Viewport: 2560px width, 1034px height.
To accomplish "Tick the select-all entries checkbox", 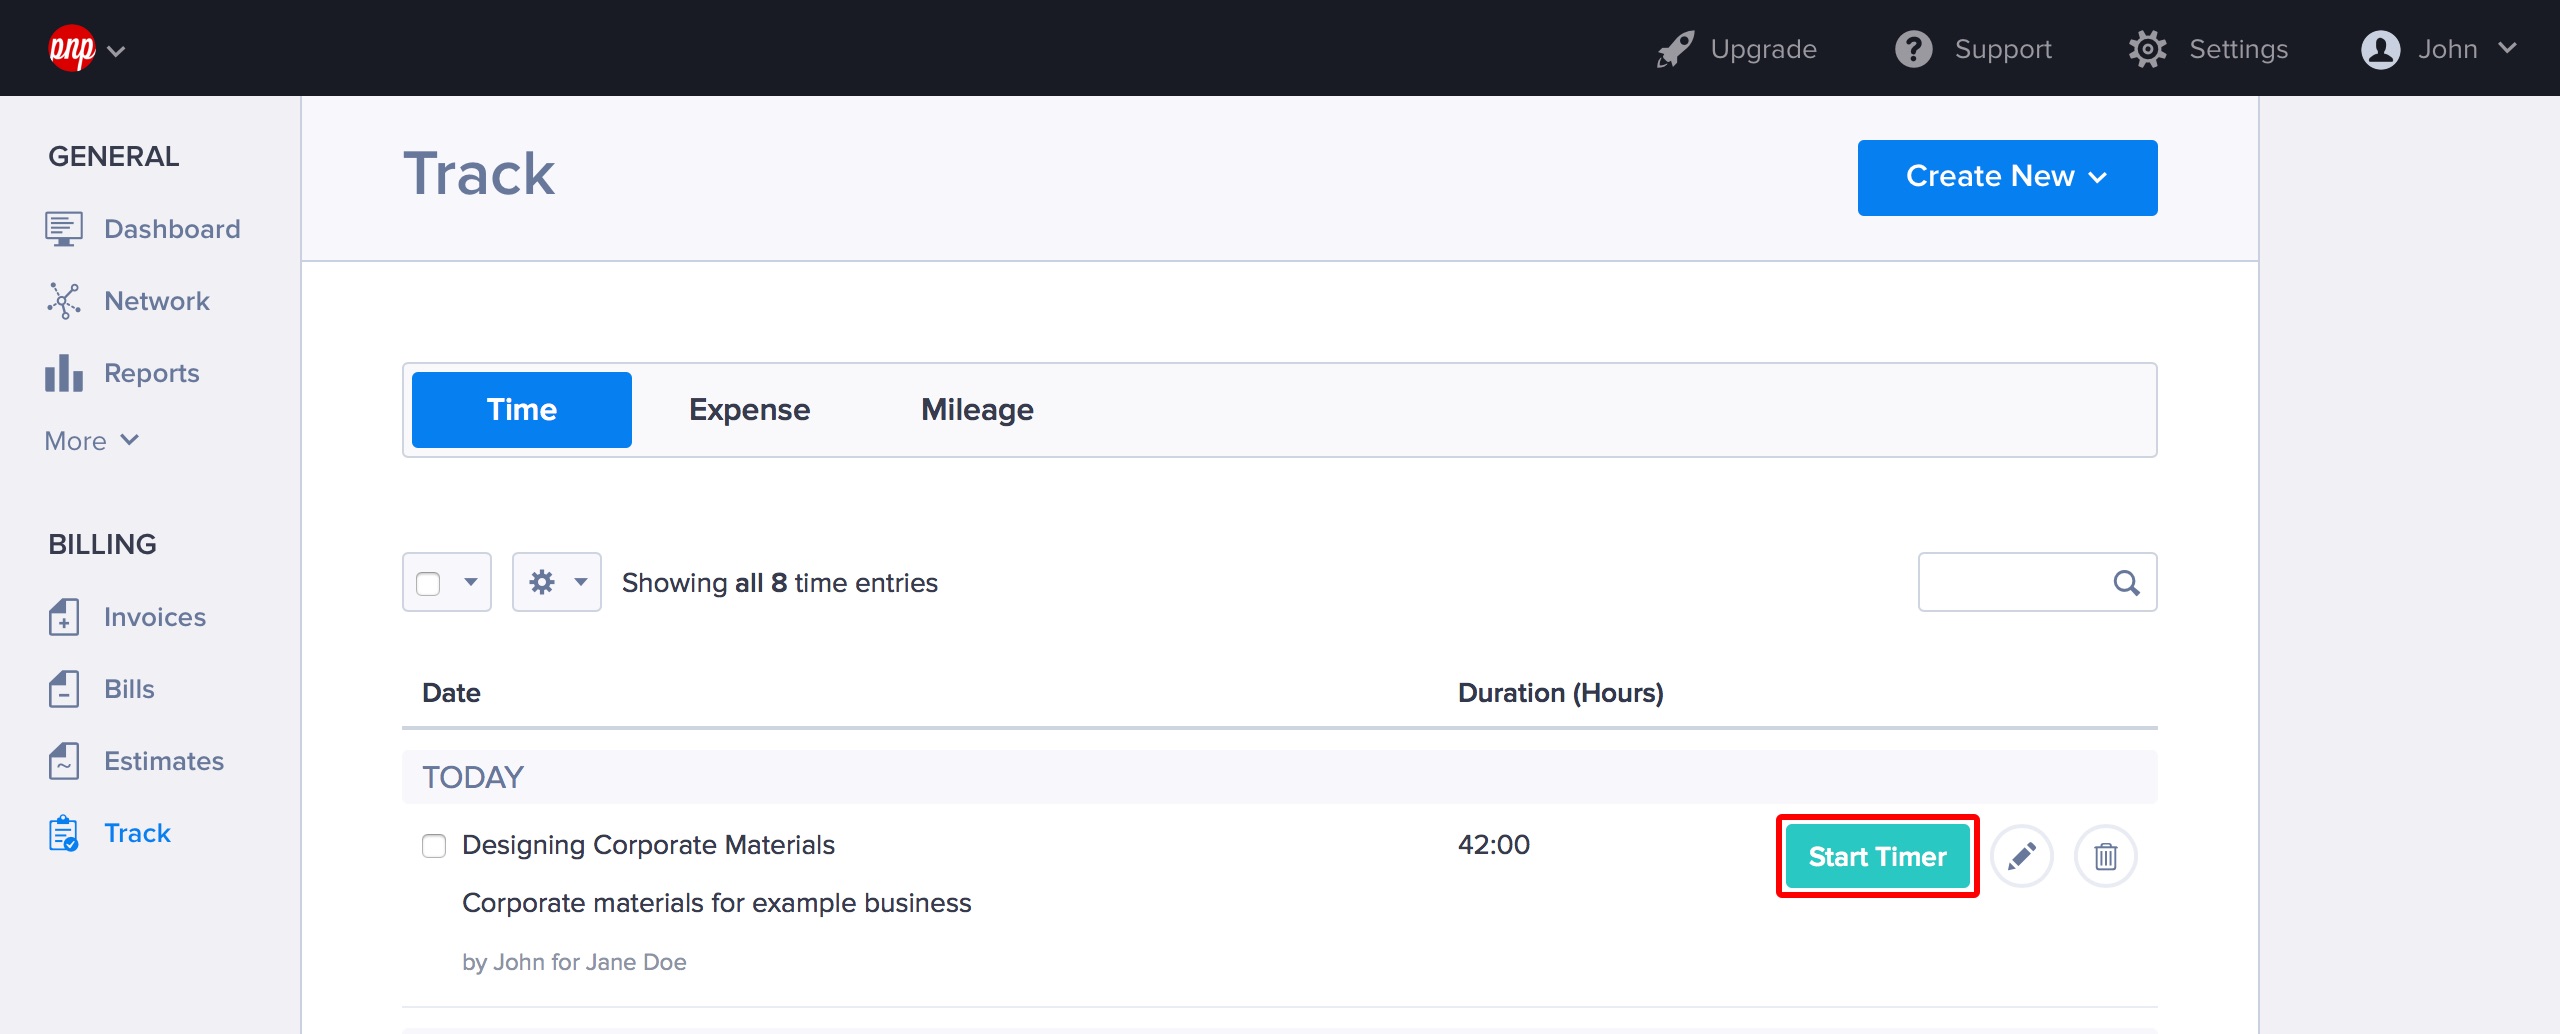I will click(428, 583).
